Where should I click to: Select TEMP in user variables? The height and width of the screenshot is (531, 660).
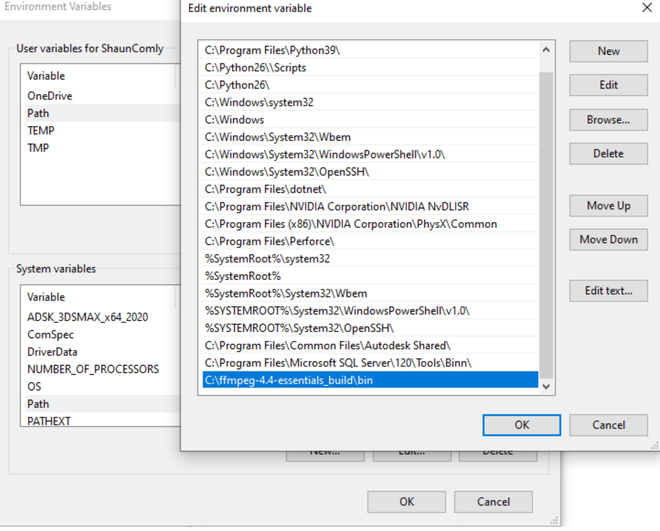pyautogui.click(x=103, y=130)
